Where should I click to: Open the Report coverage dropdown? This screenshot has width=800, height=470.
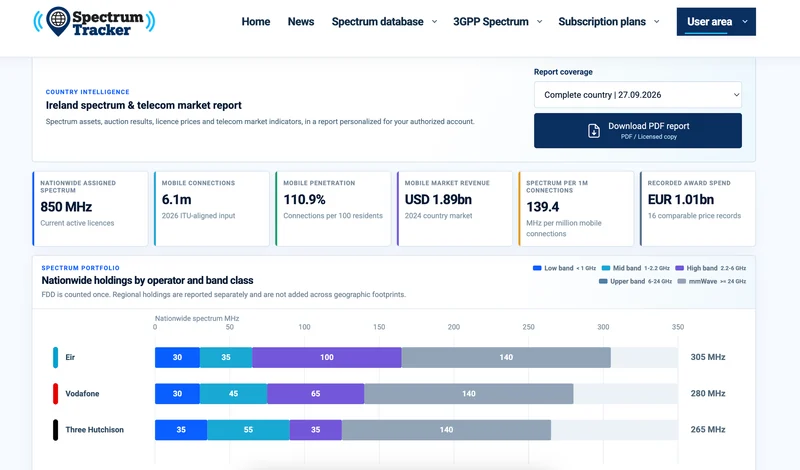pyautogui.click(x=638, y=95)
